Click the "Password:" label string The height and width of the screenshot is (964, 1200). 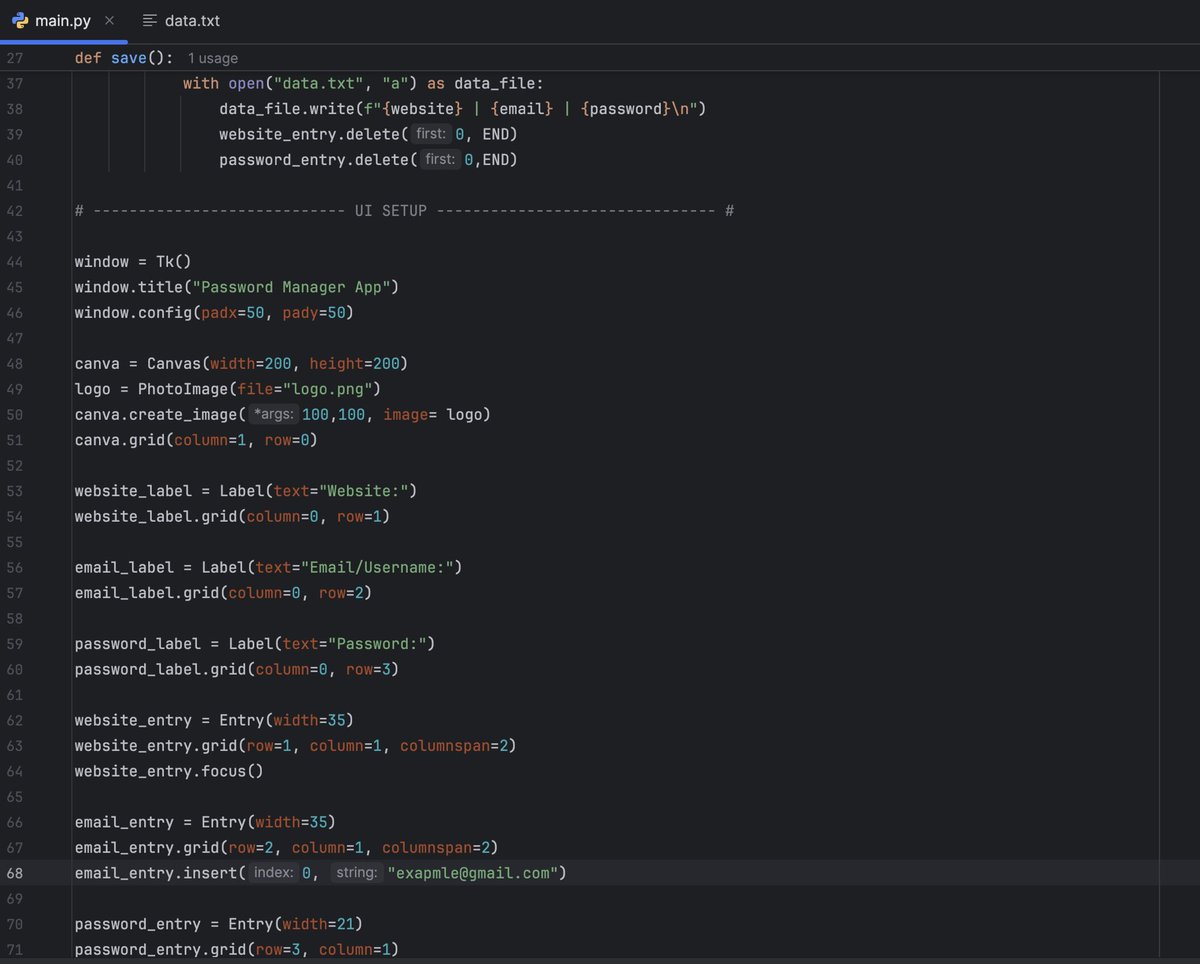coord(377,644)
